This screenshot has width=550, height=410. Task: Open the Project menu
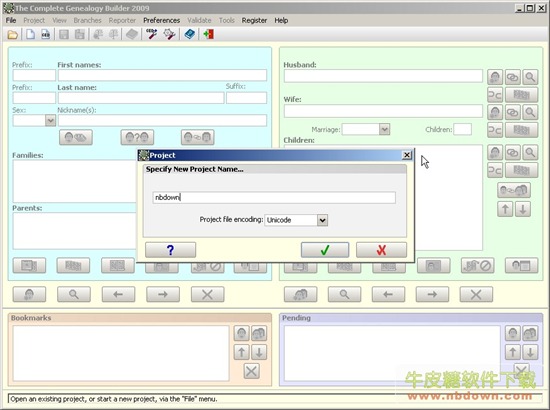pyautogui.click(x=34, y=20)
